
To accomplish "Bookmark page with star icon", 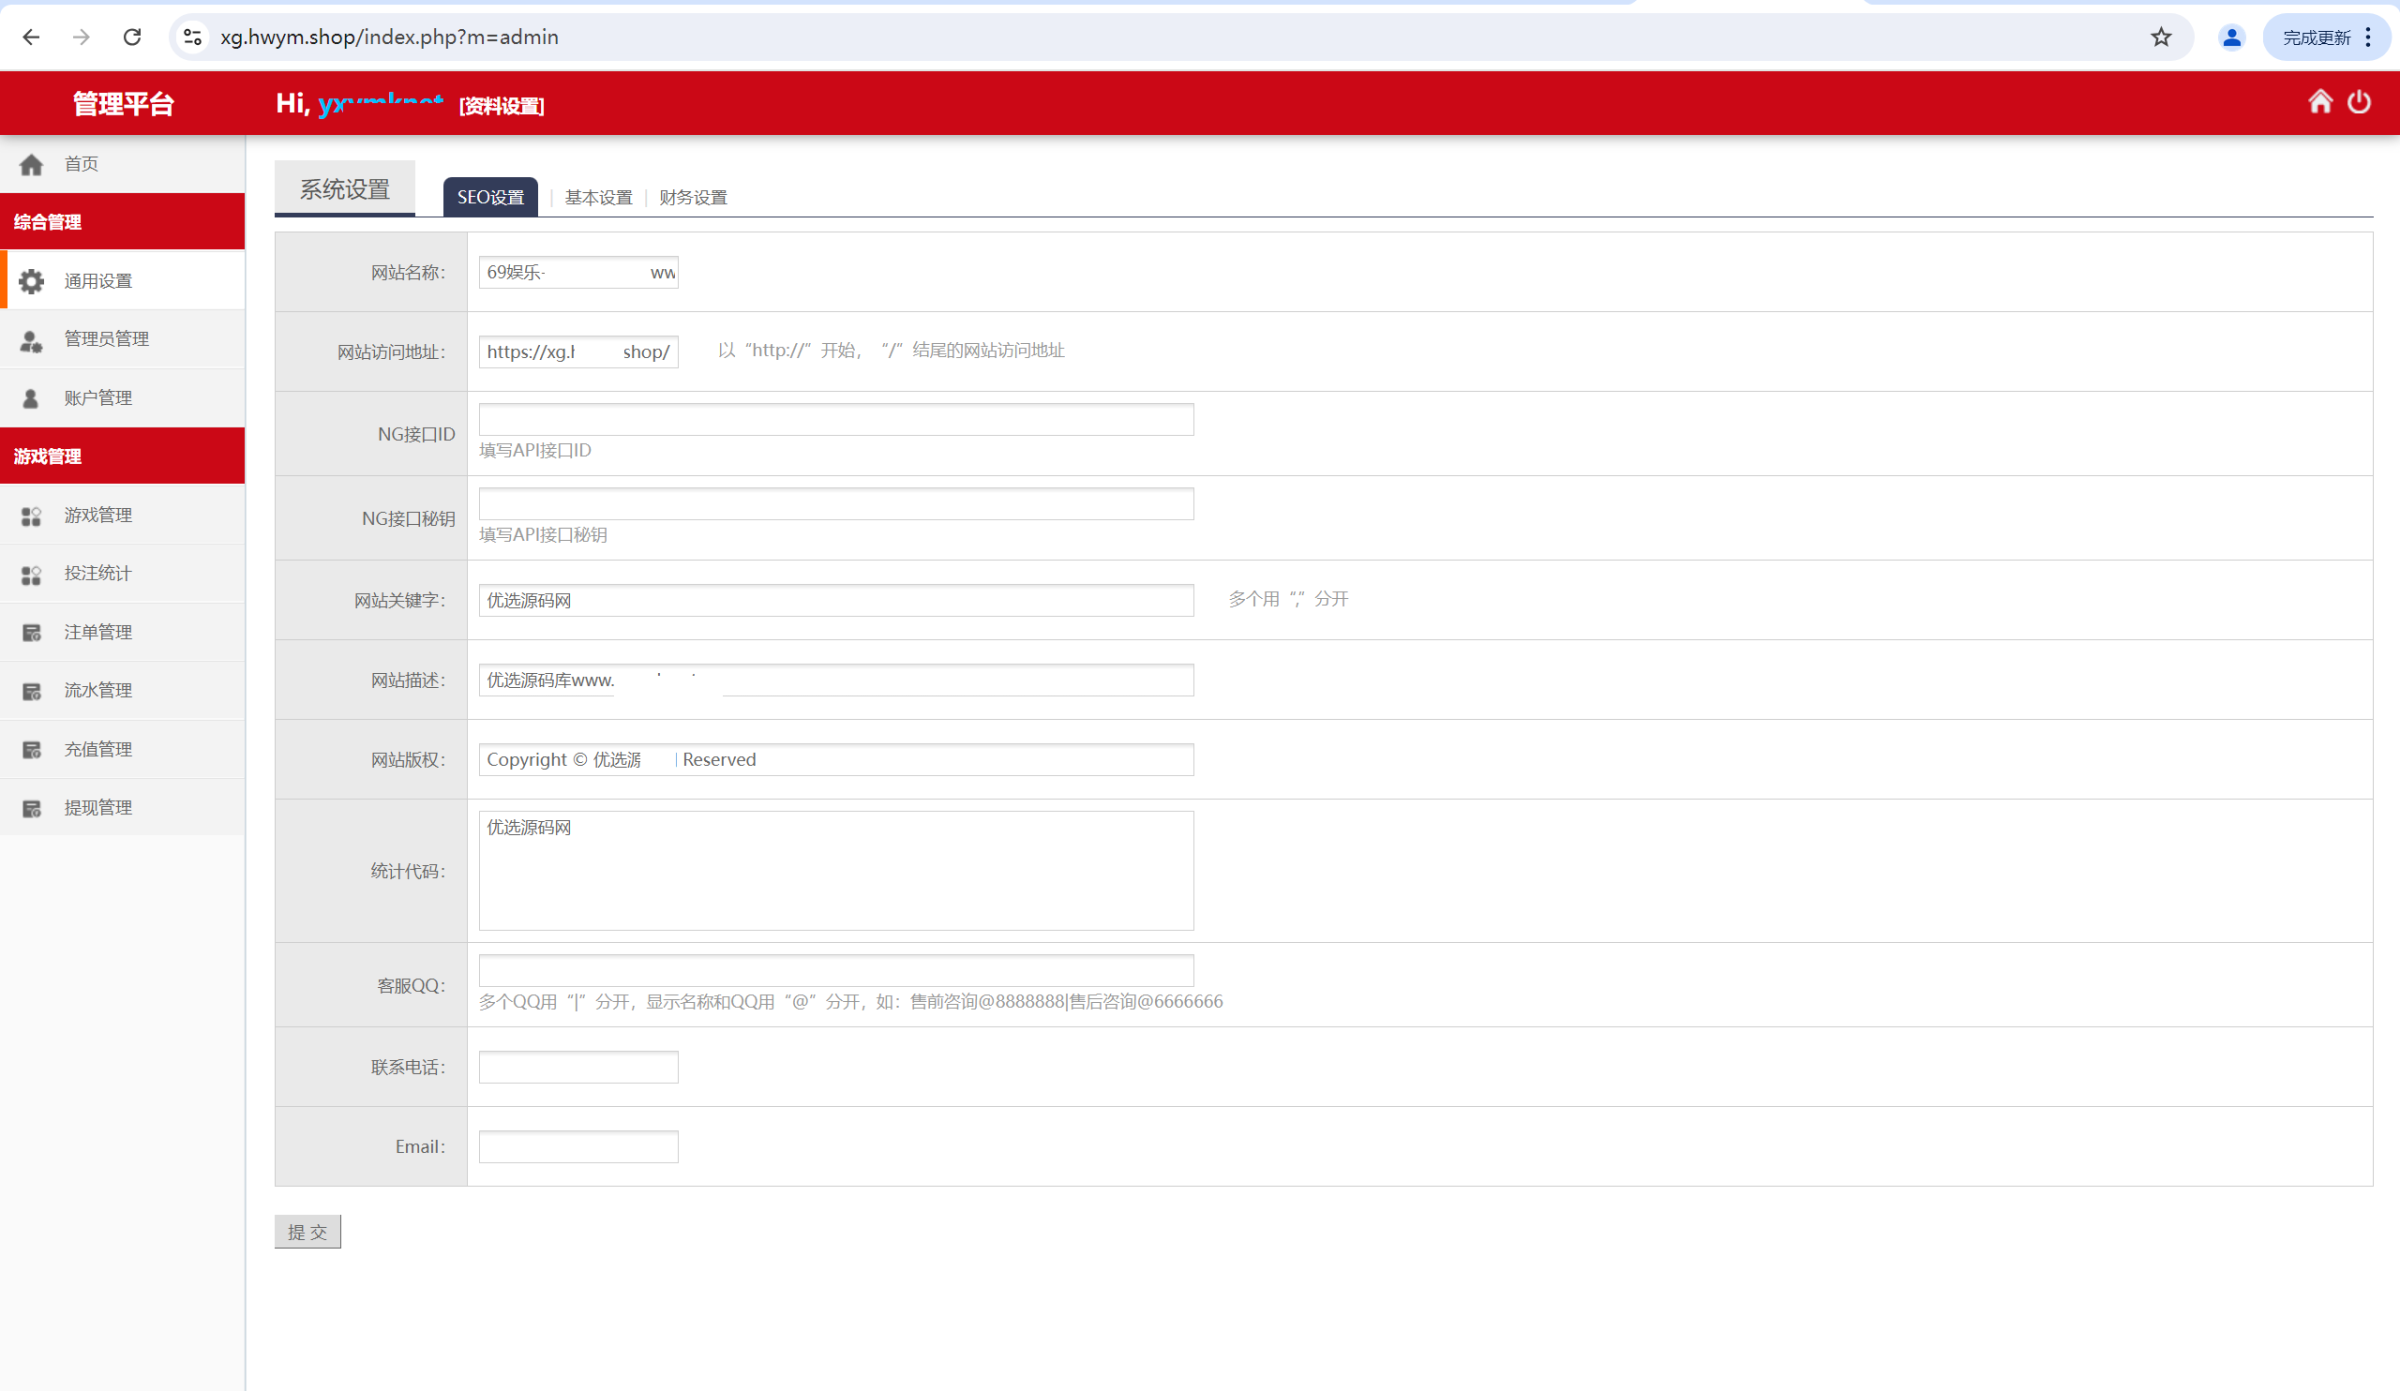I will point(2161,37).
